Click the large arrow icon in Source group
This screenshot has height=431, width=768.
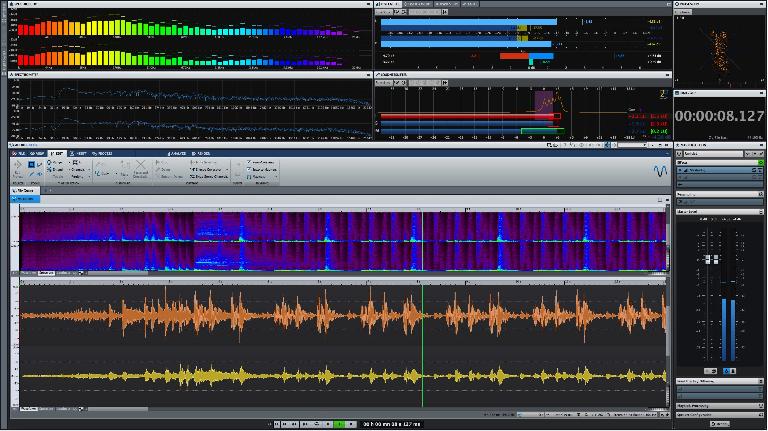(x=17, y=166)
